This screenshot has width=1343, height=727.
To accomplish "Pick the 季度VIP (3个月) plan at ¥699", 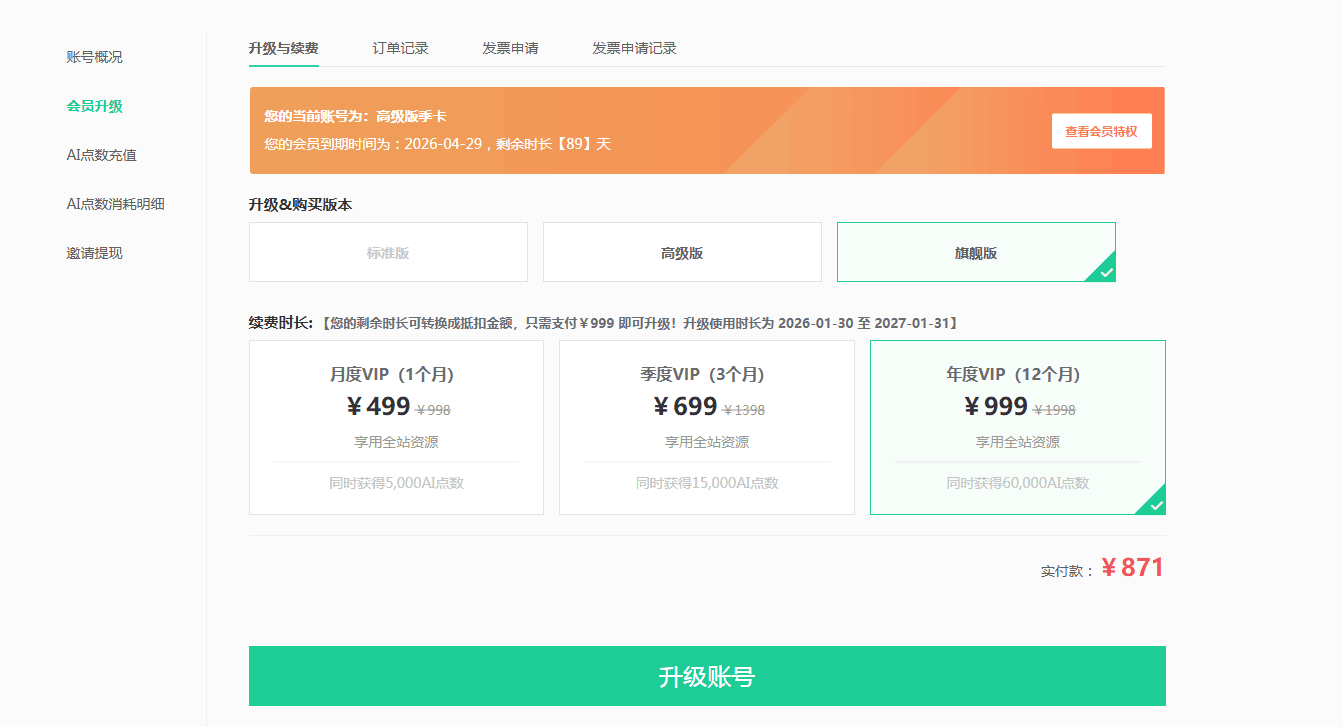I will [x=706, y=427].
